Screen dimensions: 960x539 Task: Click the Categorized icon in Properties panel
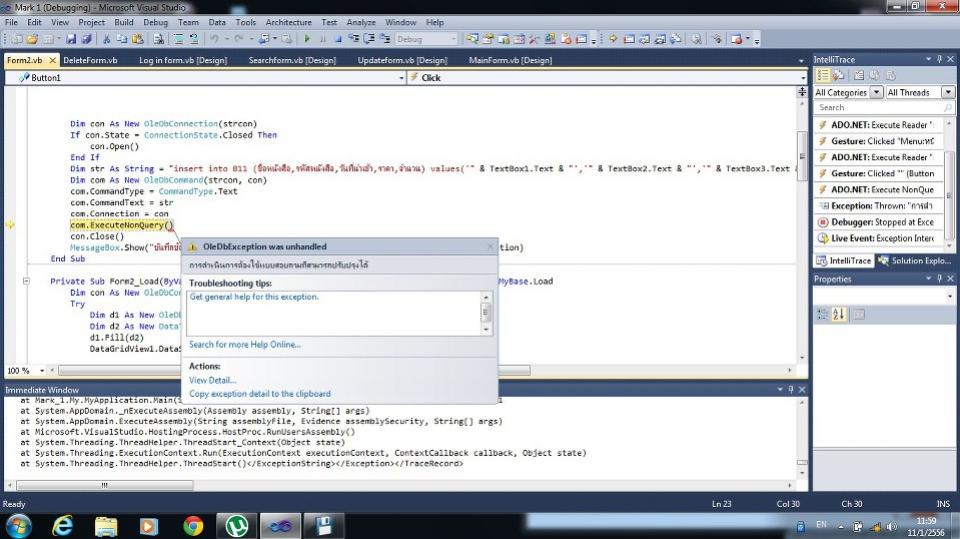click(x=823, y=314)
